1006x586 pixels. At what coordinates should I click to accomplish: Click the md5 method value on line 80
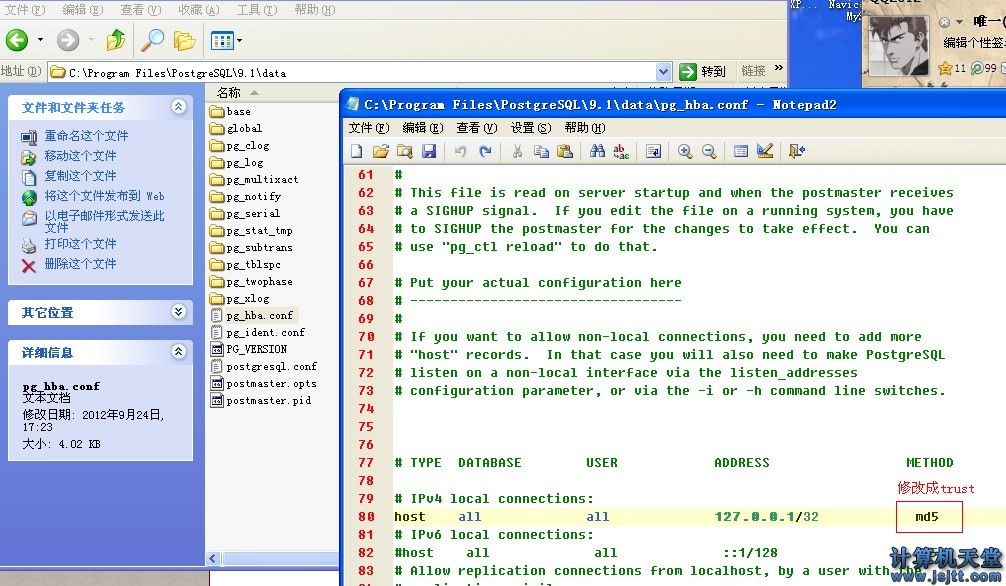click(927, 517)
